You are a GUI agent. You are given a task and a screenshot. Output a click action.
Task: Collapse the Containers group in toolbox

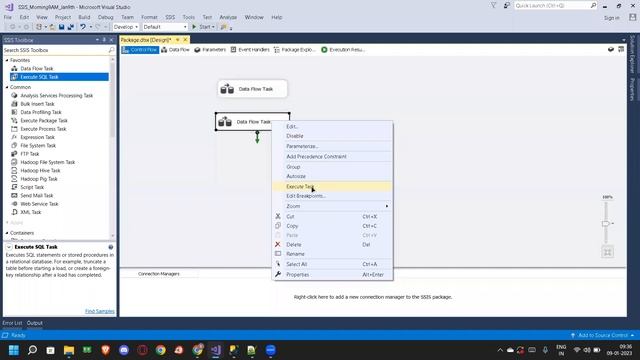click(x=7, y=233)
